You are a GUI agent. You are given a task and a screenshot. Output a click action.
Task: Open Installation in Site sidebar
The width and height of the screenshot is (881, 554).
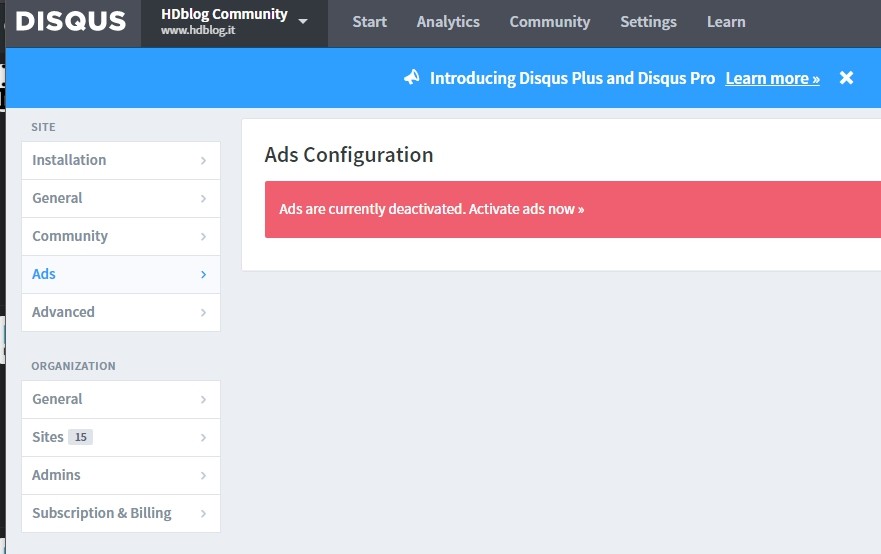tap(121, 160)
